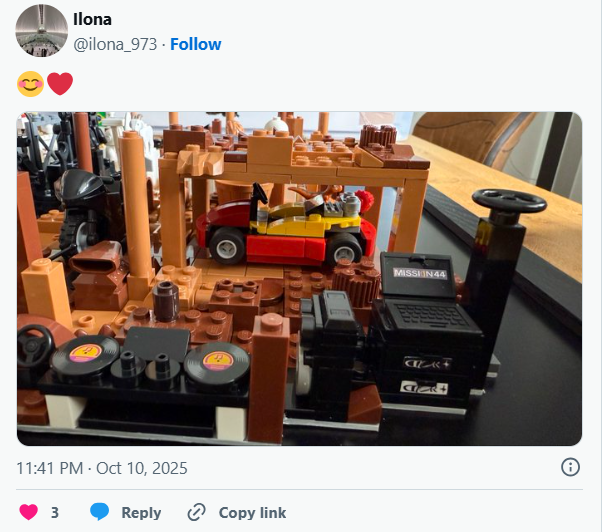Open the Ilona display name link
The height and width of the screenshot is (532, 605).
point(92,19)
